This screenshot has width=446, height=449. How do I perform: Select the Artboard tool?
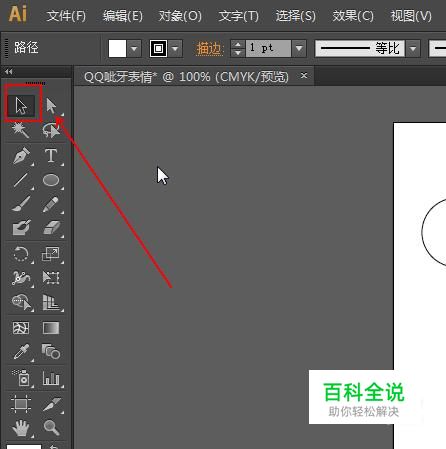(x=21, y=404)
